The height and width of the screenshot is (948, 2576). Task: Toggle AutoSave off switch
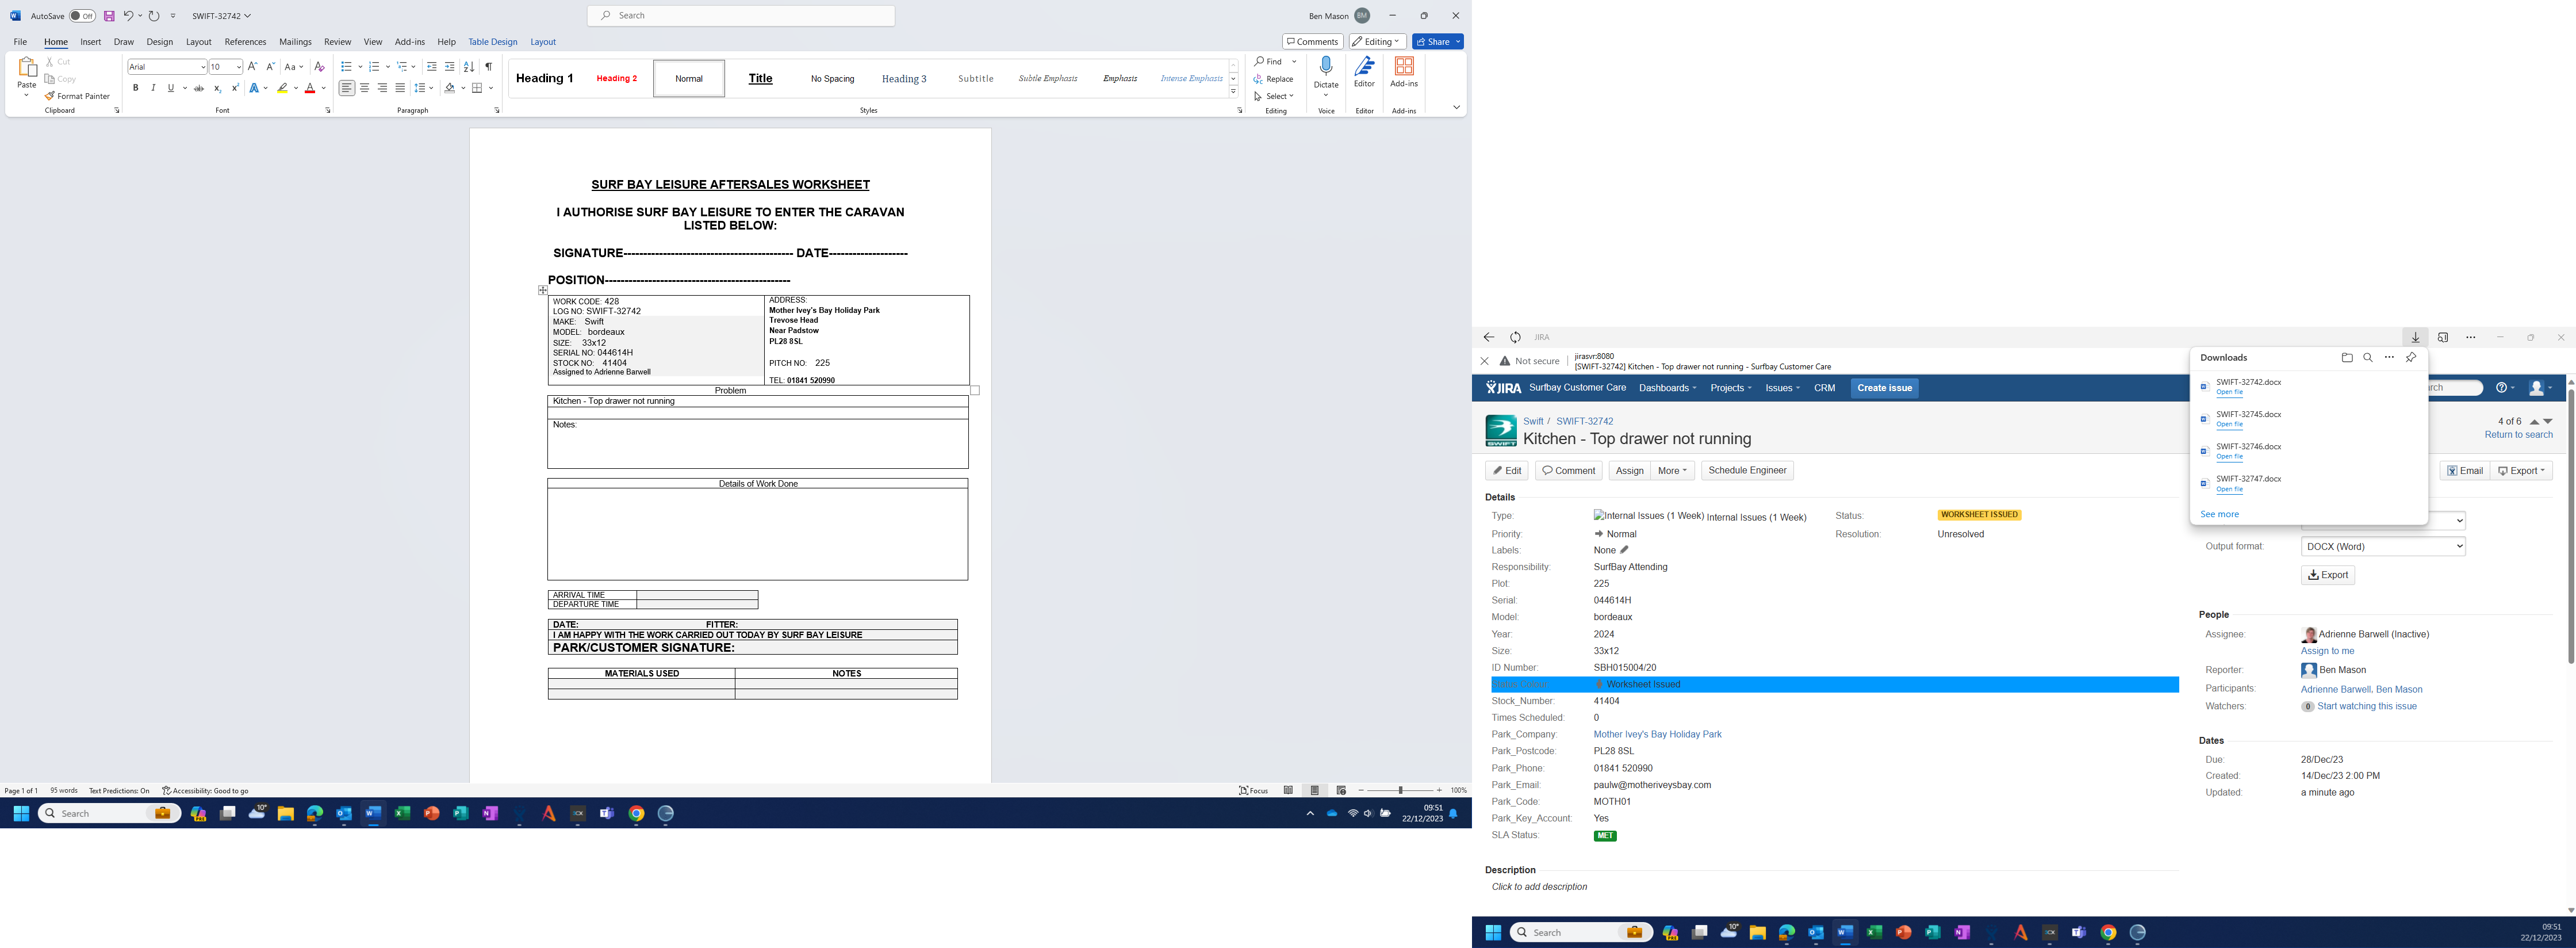tap(82, 16)
